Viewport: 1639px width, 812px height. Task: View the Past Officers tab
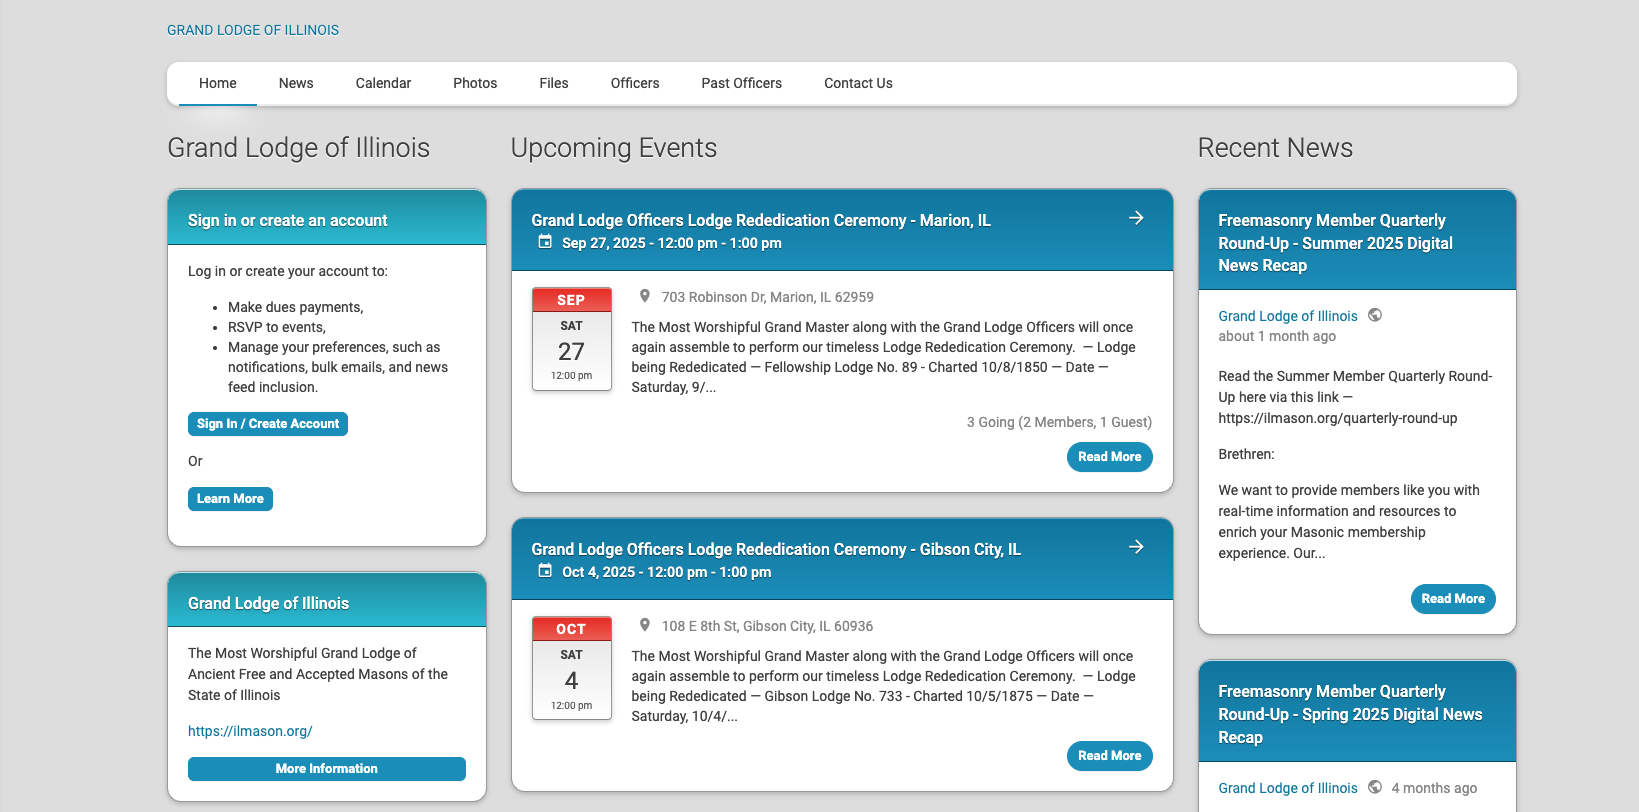click(x=742, y=83)
